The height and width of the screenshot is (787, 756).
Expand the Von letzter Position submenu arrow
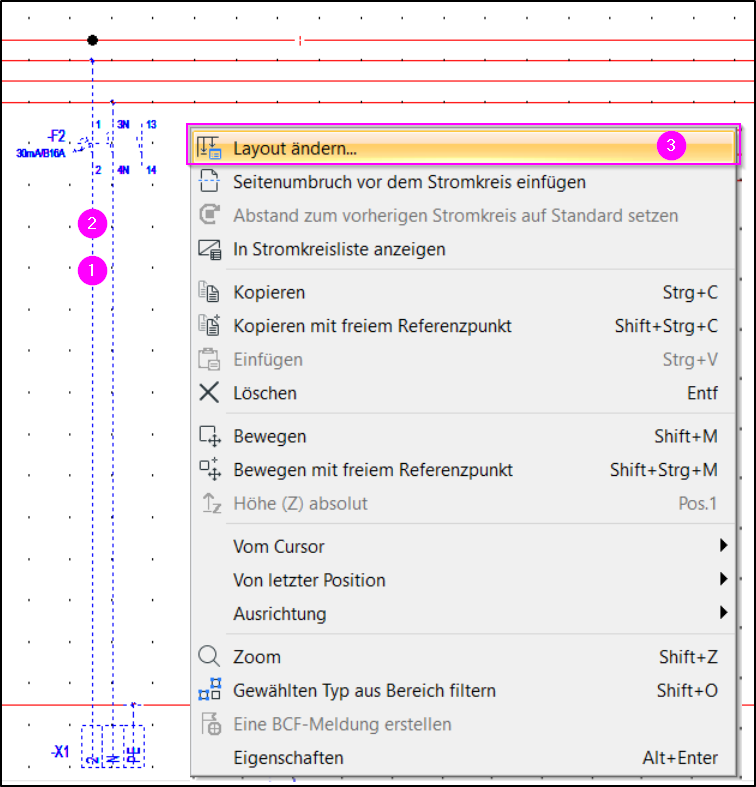723,579
